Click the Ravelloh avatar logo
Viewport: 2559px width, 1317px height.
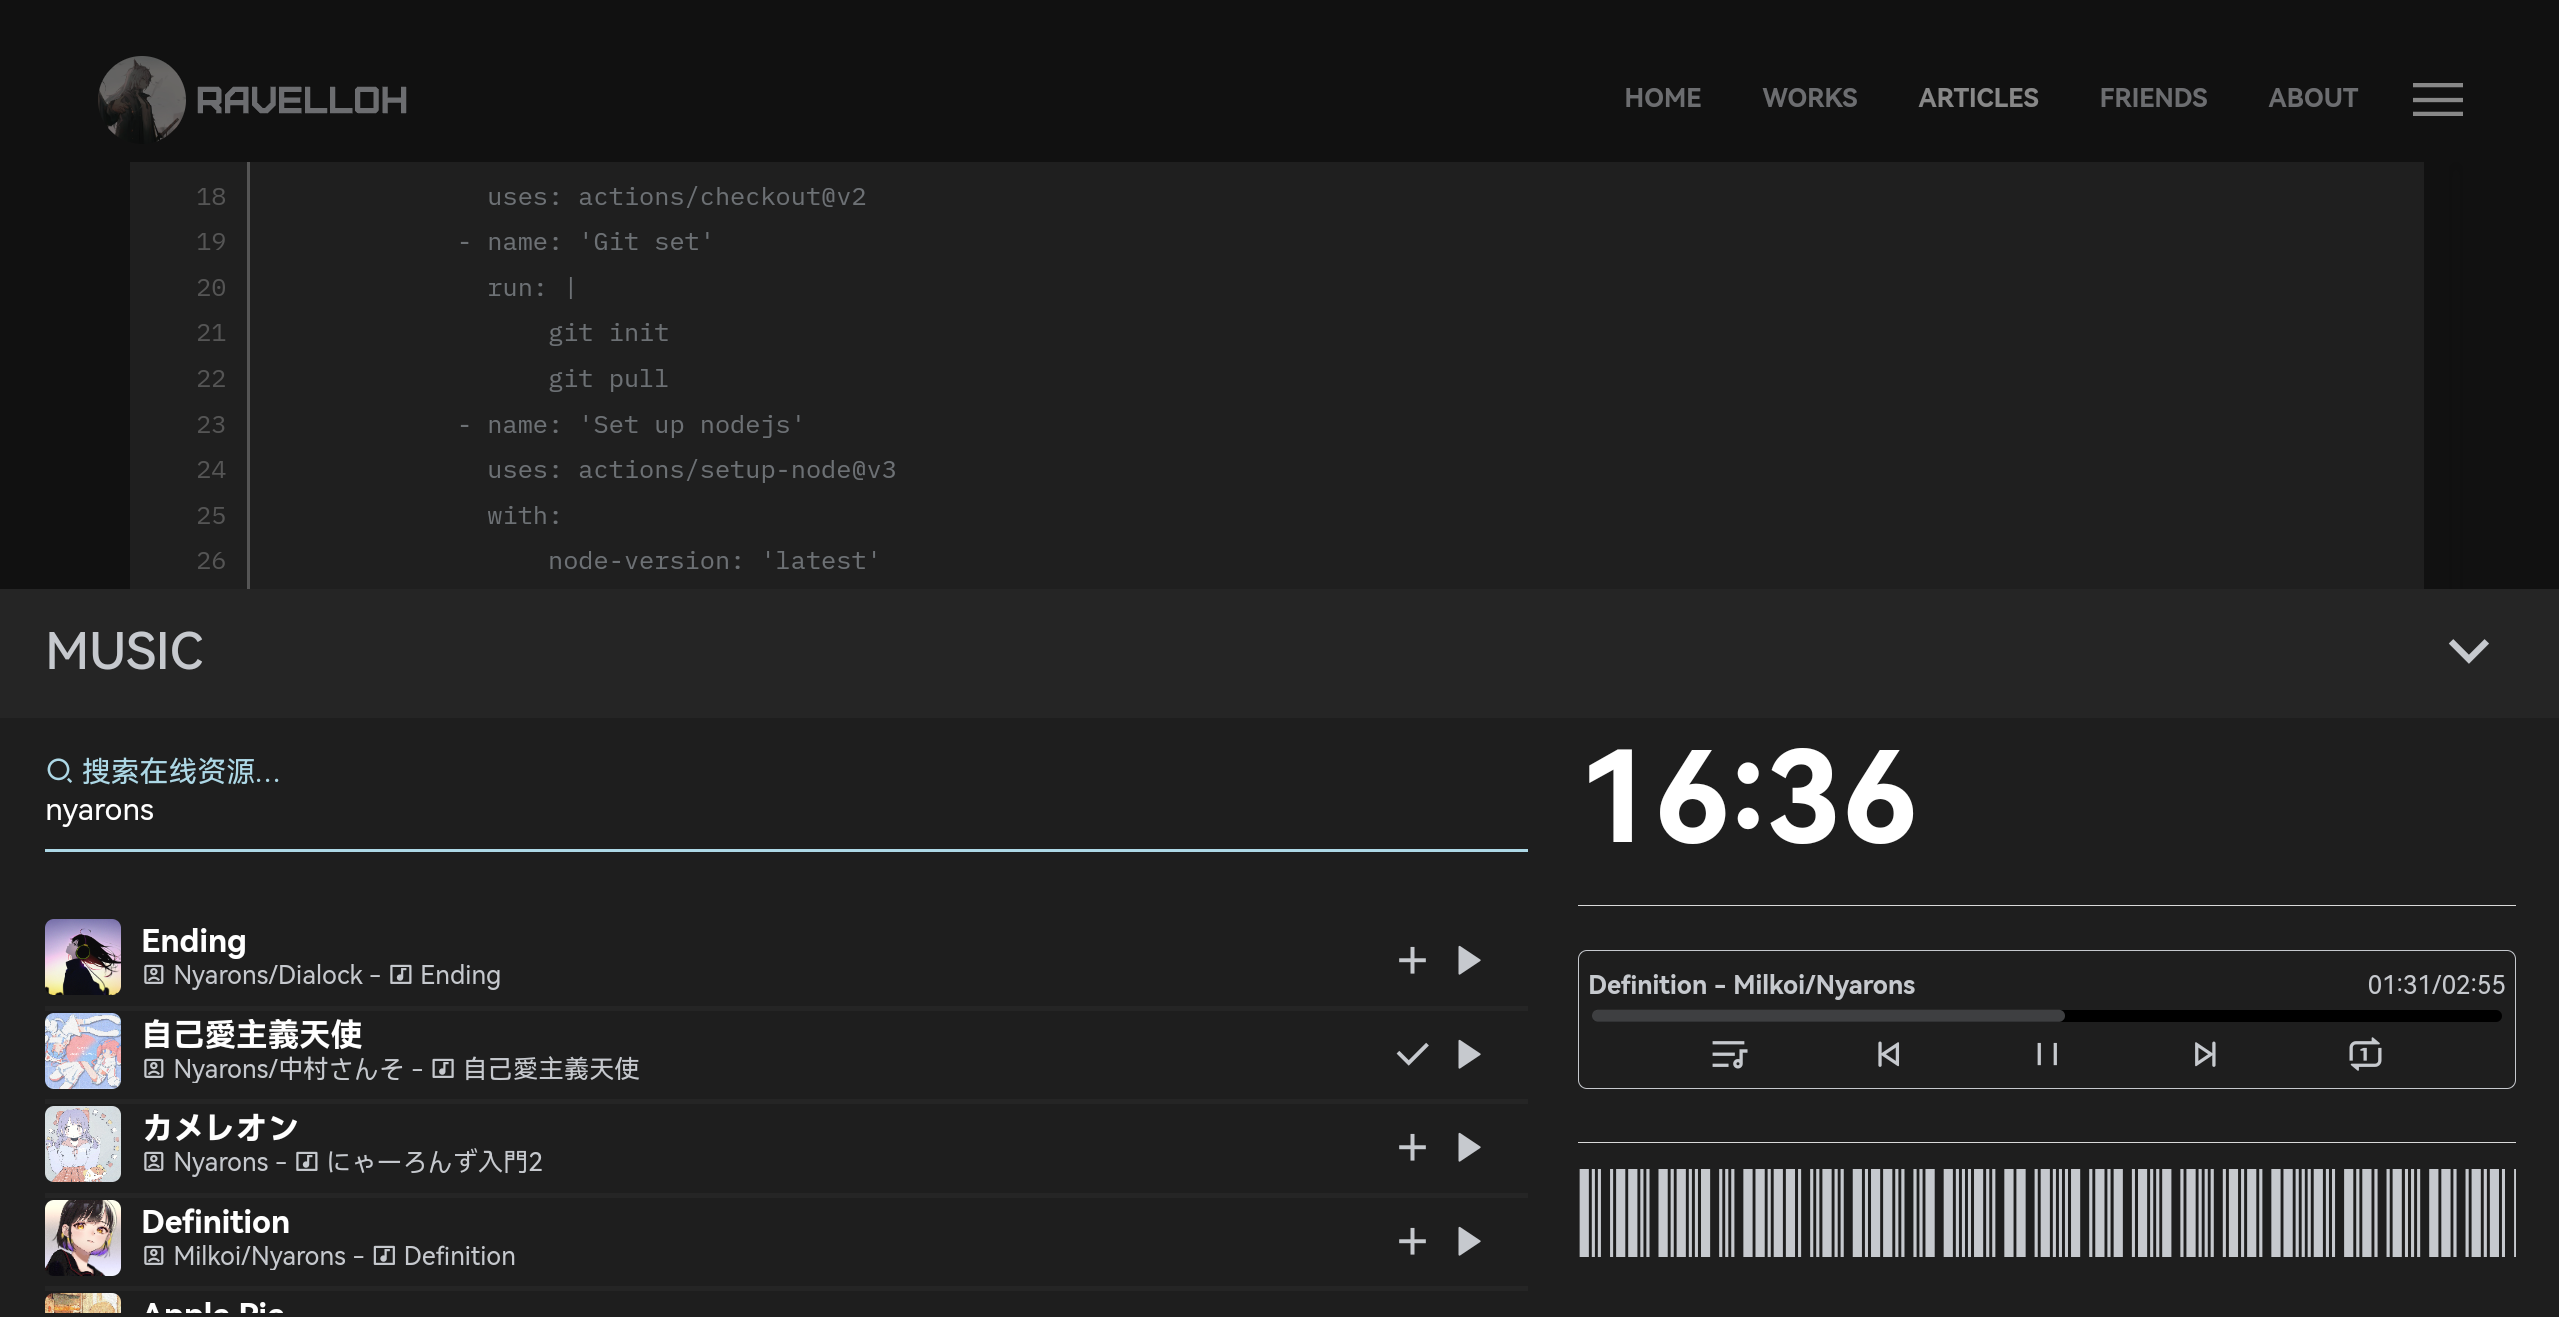click(x=142, y=99)
